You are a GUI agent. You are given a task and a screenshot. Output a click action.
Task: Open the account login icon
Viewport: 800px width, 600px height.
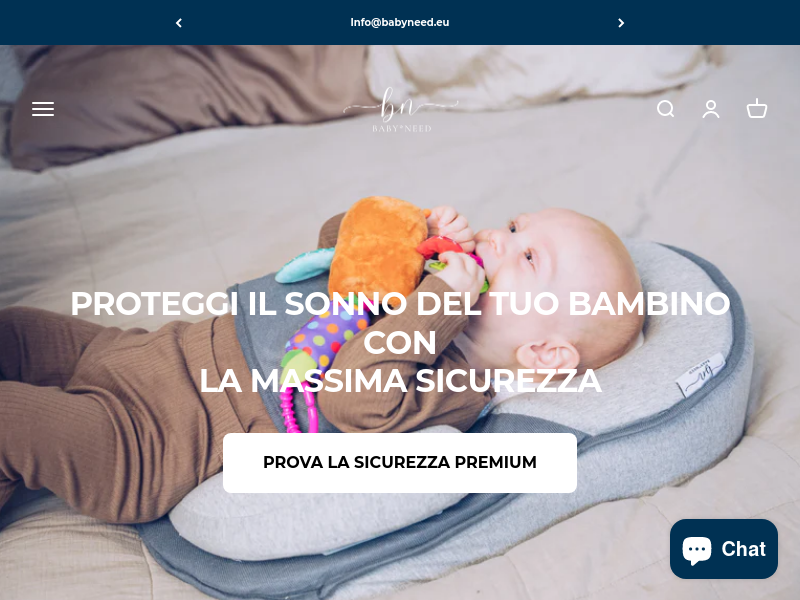[711, 109]
